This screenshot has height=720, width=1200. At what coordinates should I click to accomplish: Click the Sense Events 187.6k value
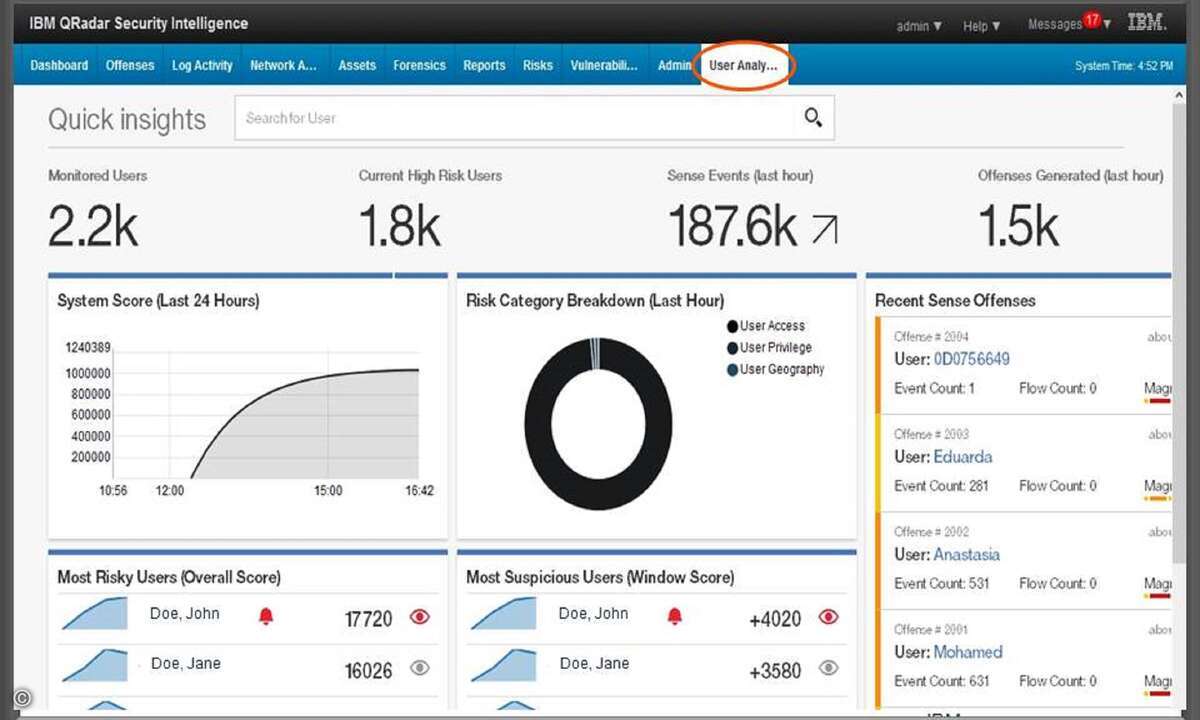pos(732,228)
